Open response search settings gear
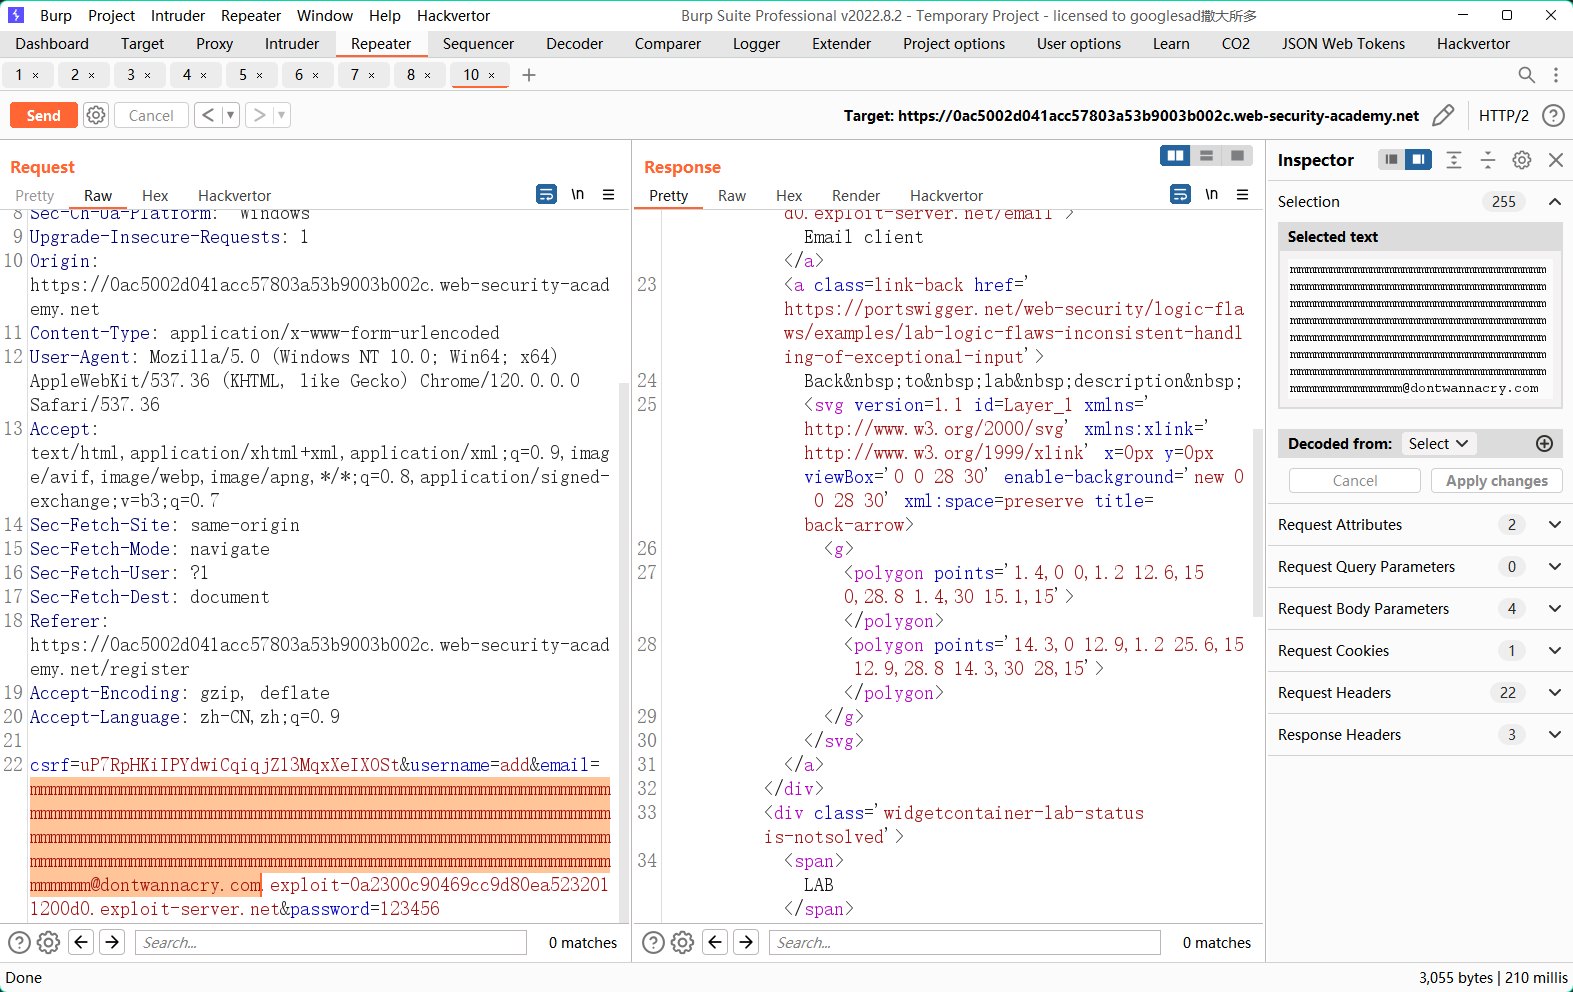The height and width of the screenshot is (992, 1573). [682, 942]
